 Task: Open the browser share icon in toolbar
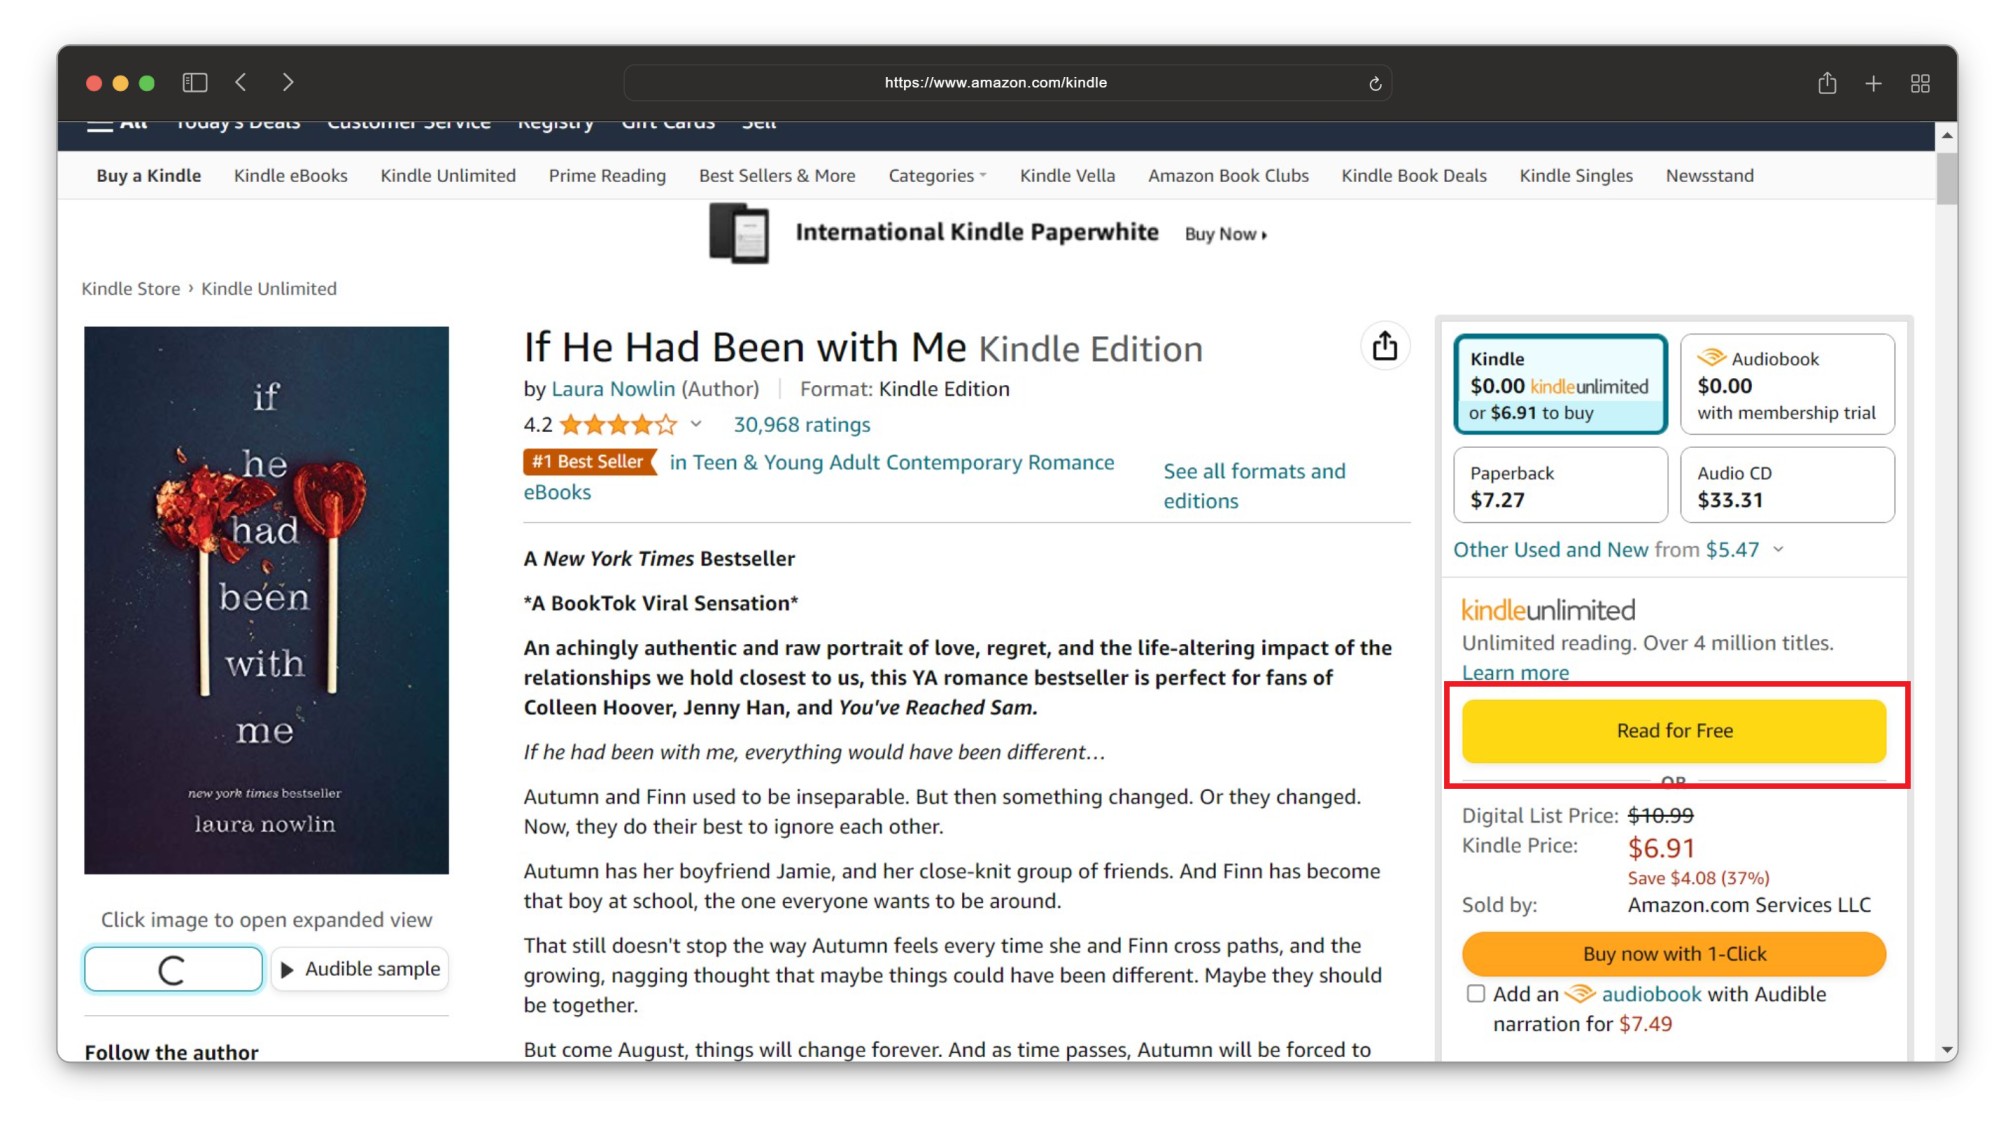click(1826, 83)
